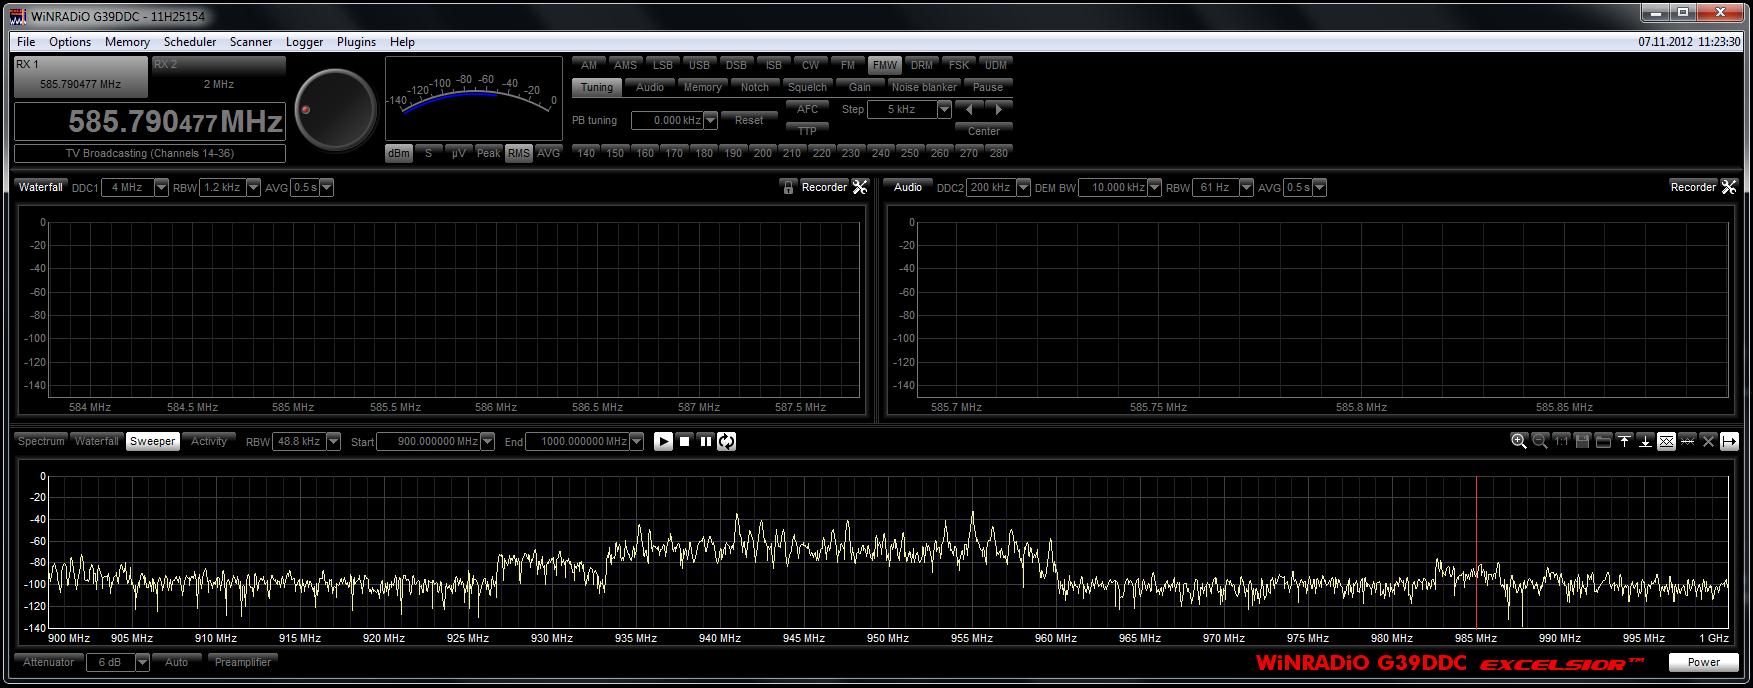Image resolution: width=1753 pixels, height=688 pixels.
Task: Stop the sweeper scan
Action: coord(685,441)
